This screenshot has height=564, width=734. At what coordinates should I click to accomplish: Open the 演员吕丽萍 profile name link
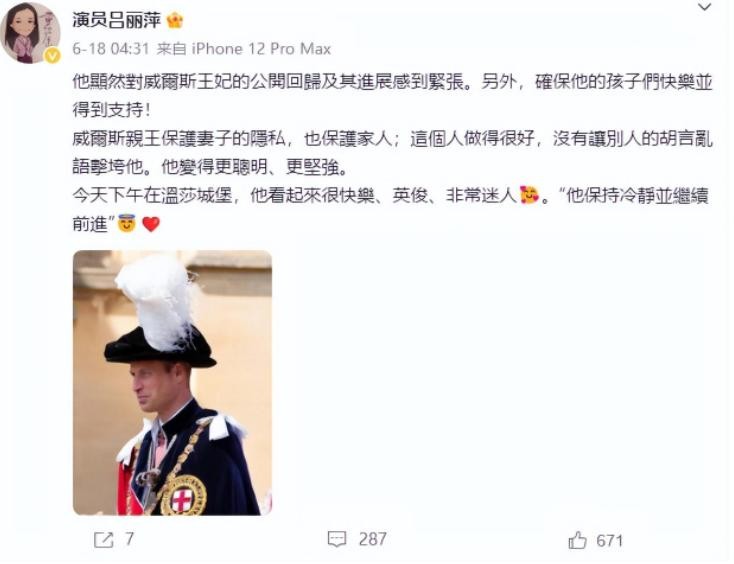click(x=117, y=20)
